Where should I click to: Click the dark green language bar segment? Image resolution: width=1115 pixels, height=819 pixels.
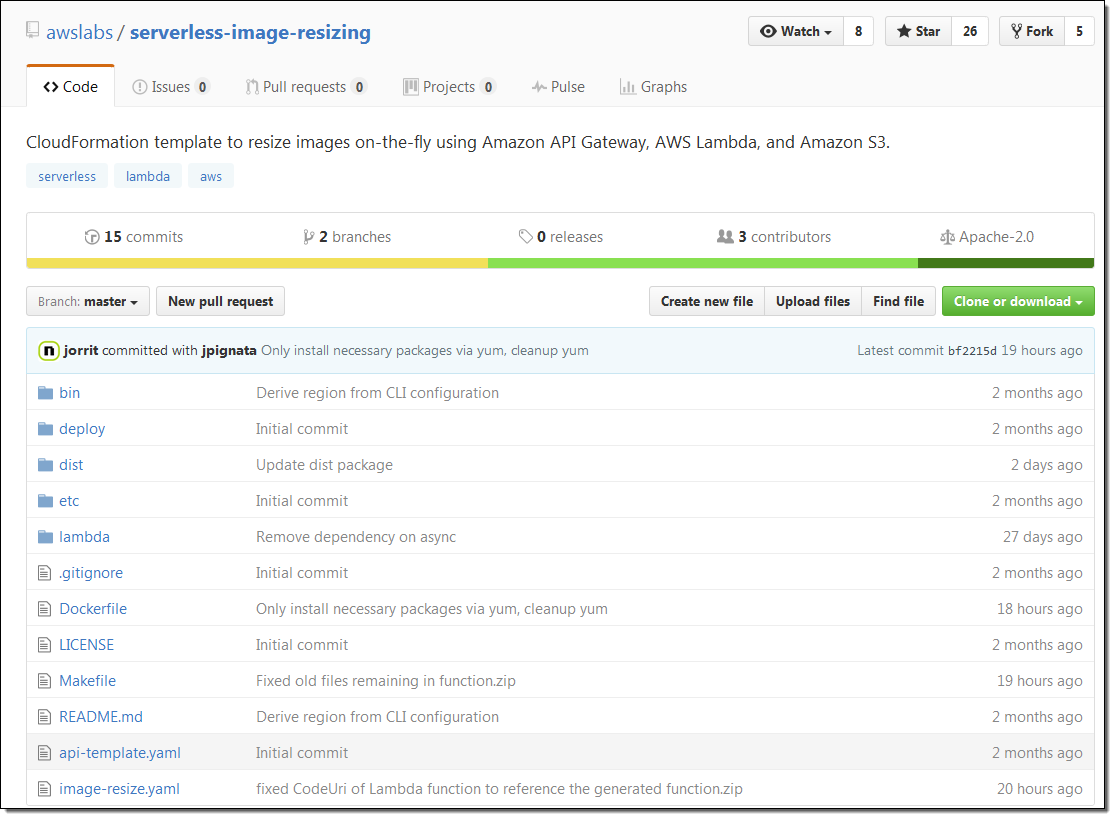[x=1006, y=264]
